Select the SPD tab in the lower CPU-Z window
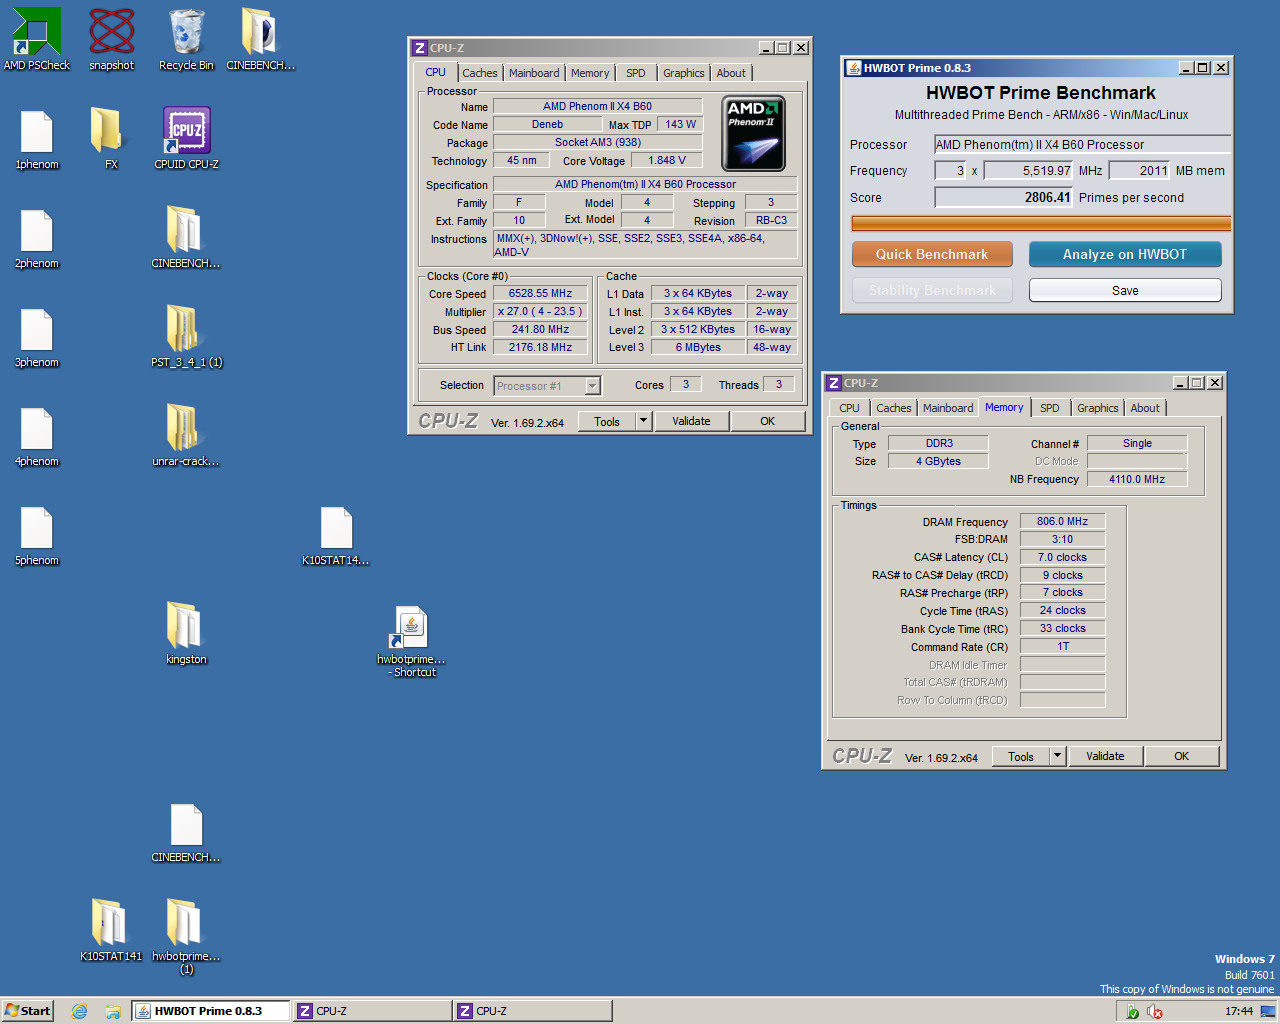This screenshot has width=1280, height=1024. click(x=1050, y=408)
